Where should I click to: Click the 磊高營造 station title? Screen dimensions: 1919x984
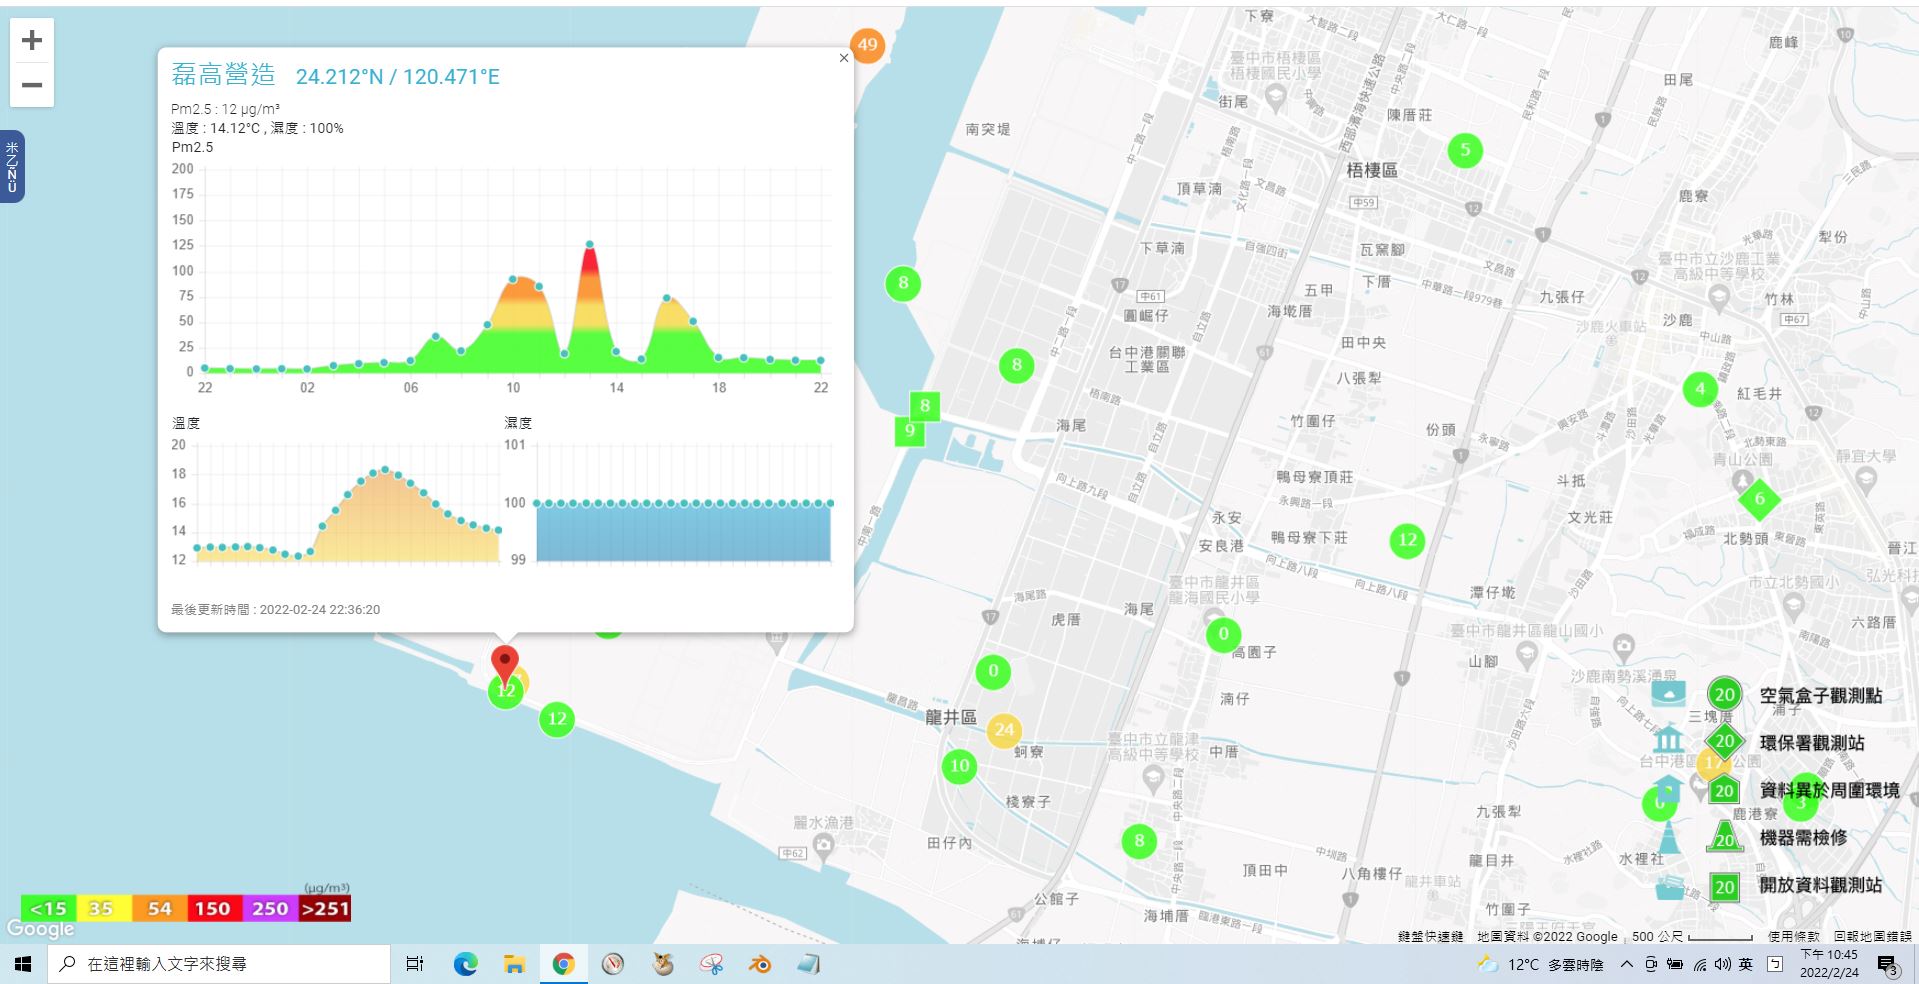coord(223,75)
